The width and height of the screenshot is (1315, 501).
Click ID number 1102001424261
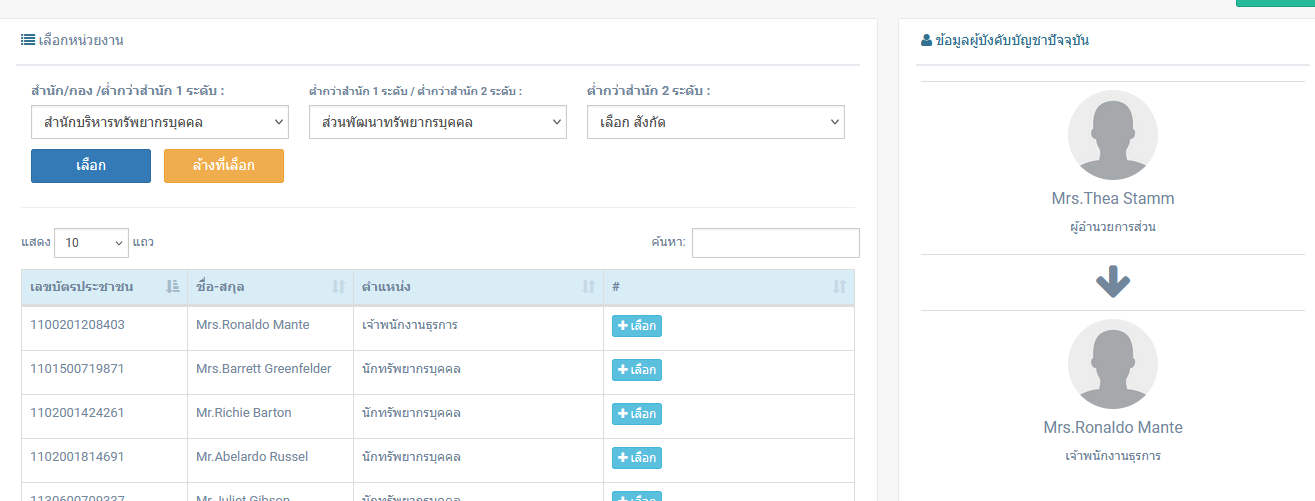point(78,413)
